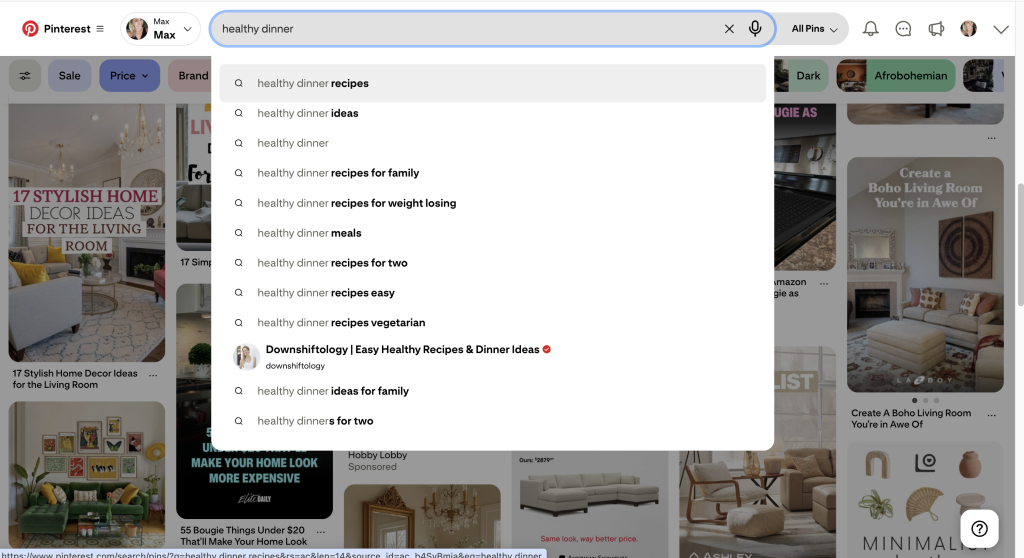Image resolution: width=1024 pixels, height=558 pixels.
Task: Expand the accounts chevron at far right
Action: (x=1000, y=29)
